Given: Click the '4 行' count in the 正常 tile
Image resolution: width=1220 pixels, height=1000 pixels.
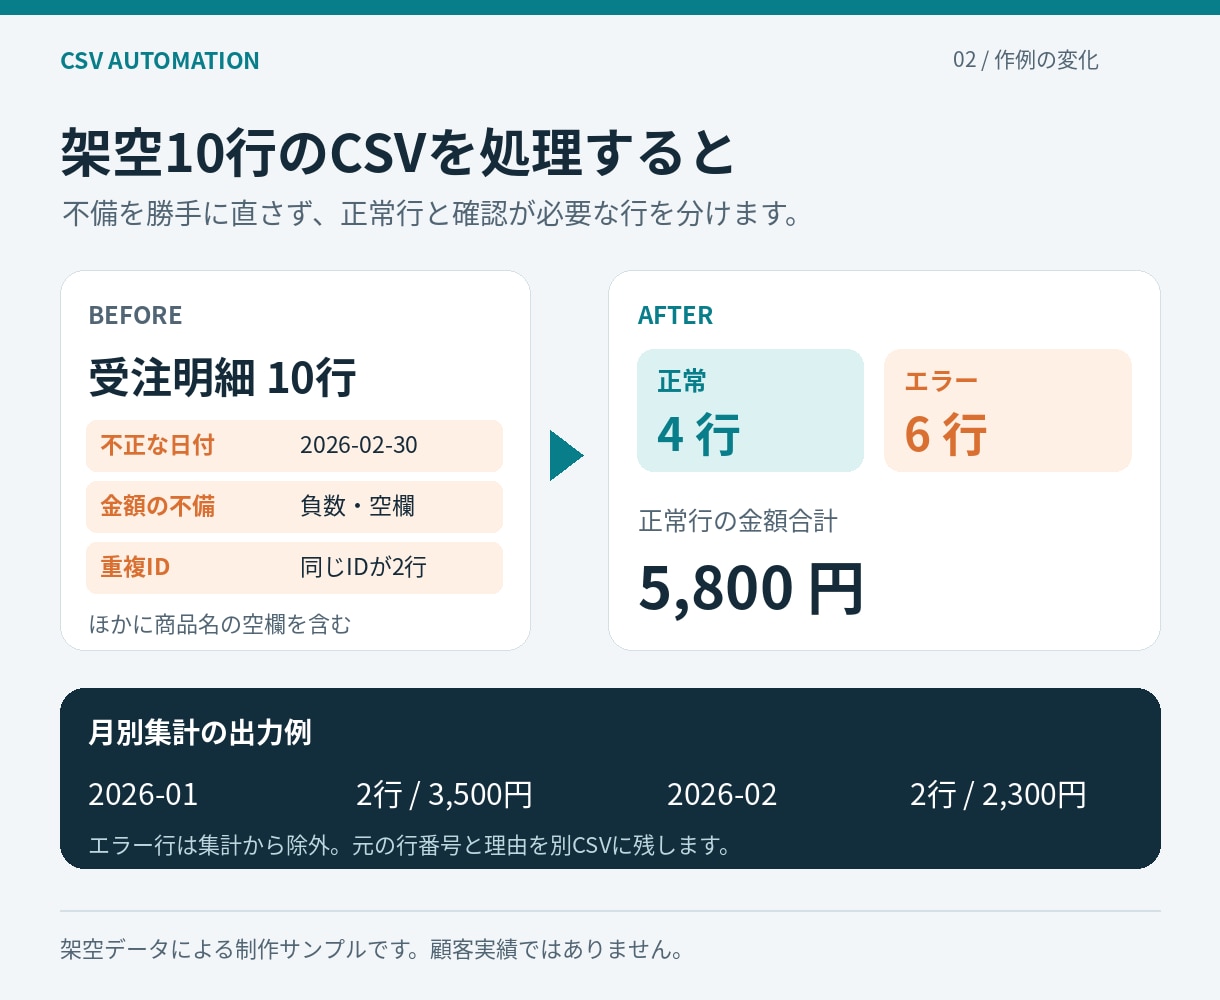Looking at the screenshot, I should click(x=699, y=435).
